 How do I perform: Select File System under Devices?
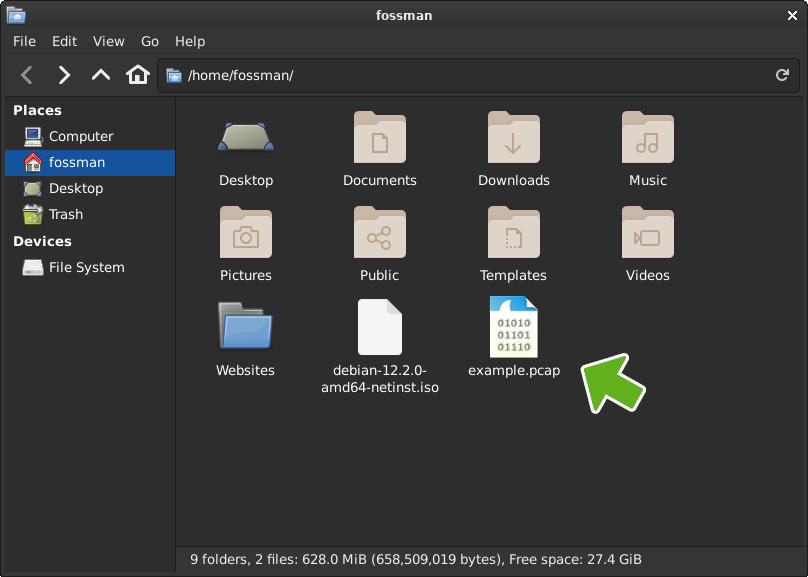pyautogui.click(x=86, y=267)
